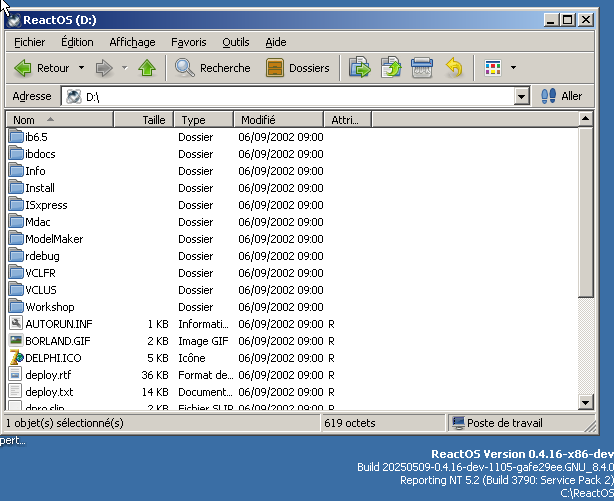Select the Workshop folder icon
Image resolution: width=614 pixels, height=501 pixels.
pos(16,307)
